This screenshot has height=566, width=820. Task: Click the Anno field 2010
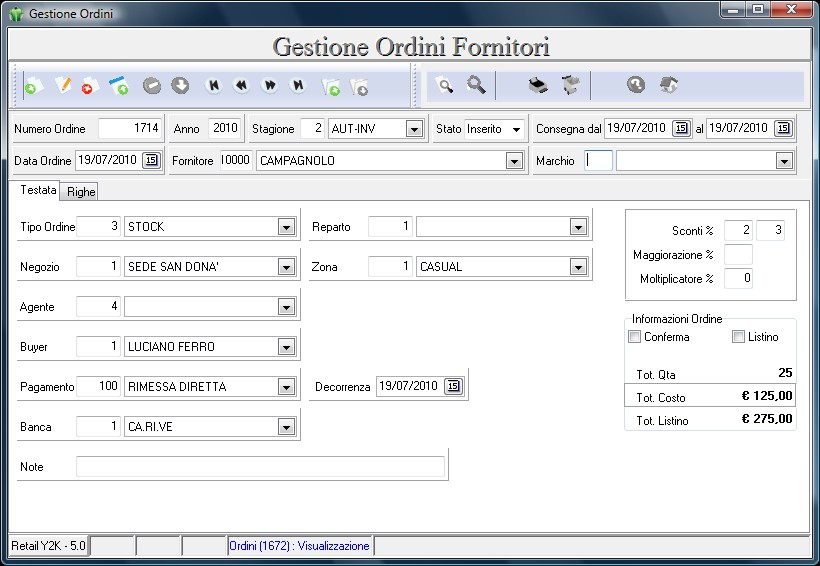pos(224,128)
